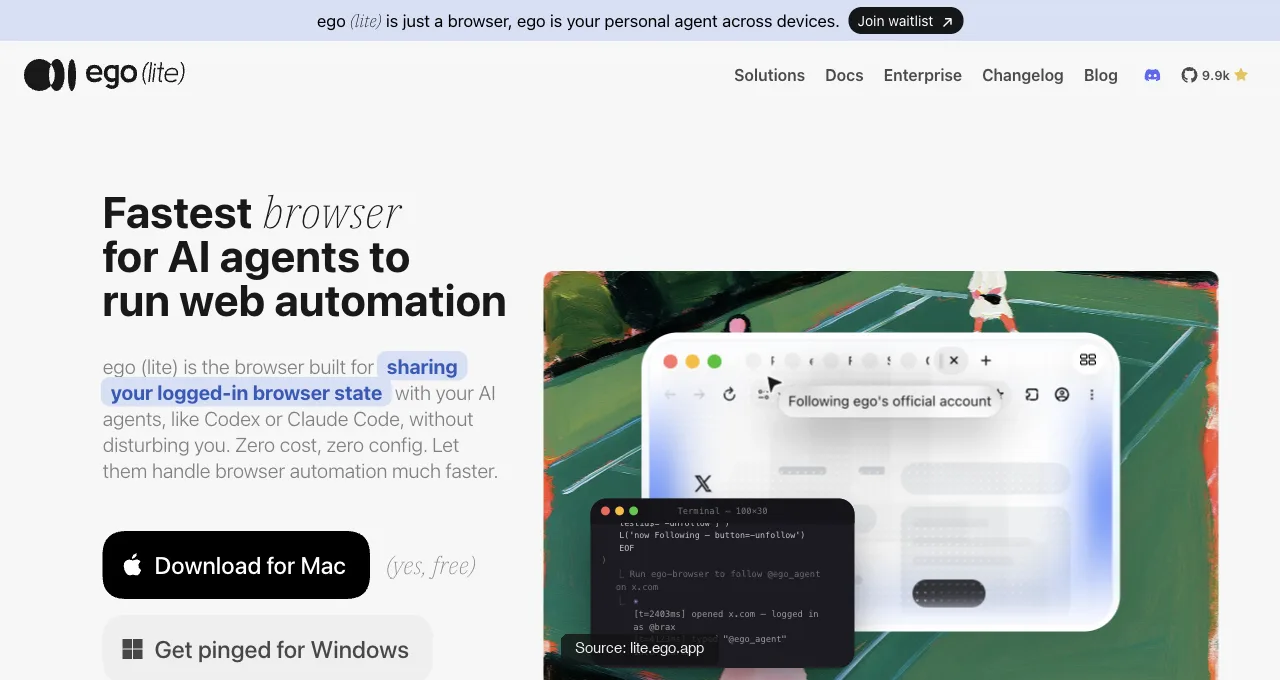Click the banner text about personal agent
Image resolution: width=1280 pixels, height=680 pixels.
[578, 21]
